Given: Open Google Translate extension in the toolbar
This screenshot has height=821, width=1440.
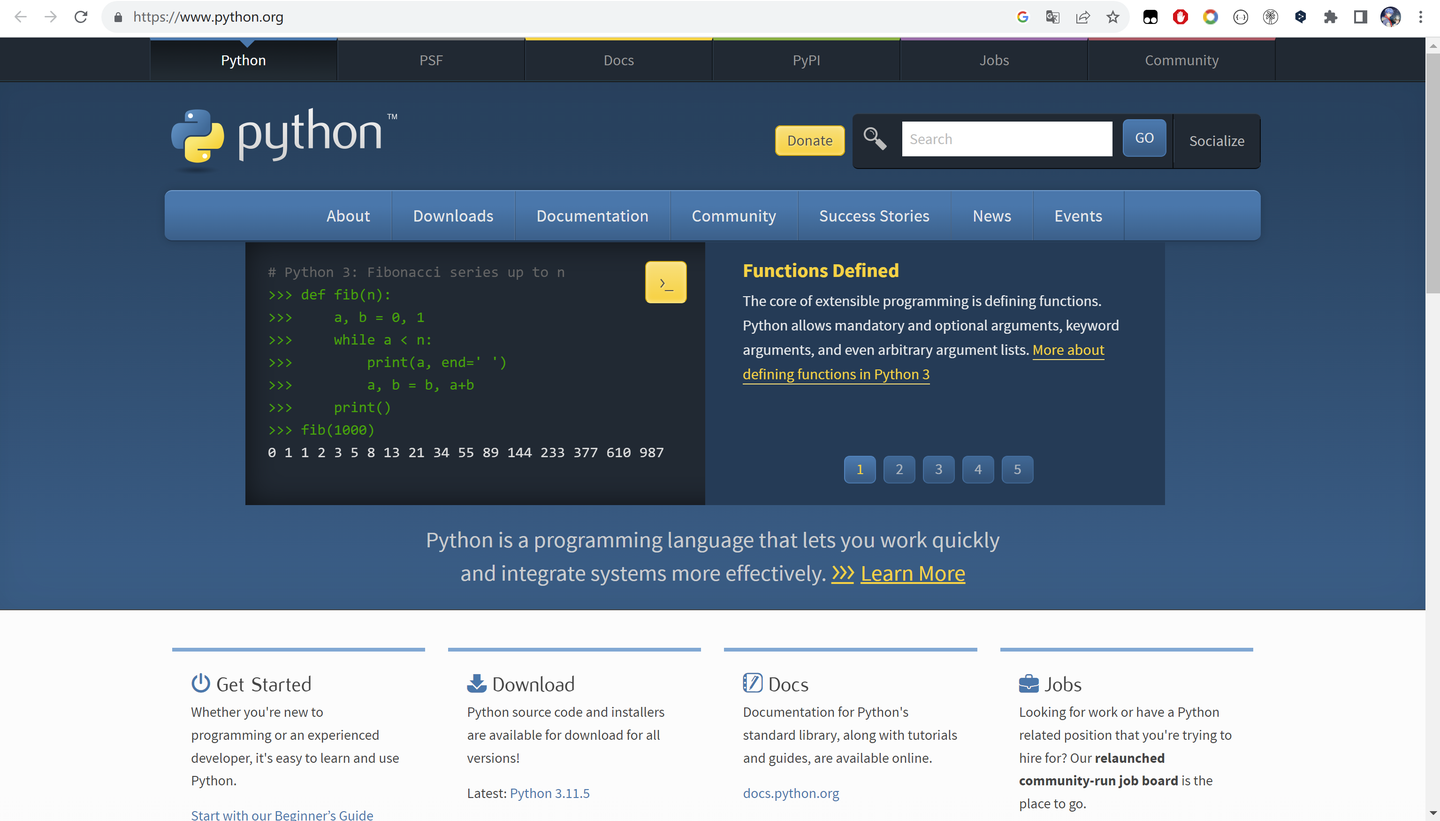Looking at the screenshot, I should pyautogui.click(x=1052, y=17).
